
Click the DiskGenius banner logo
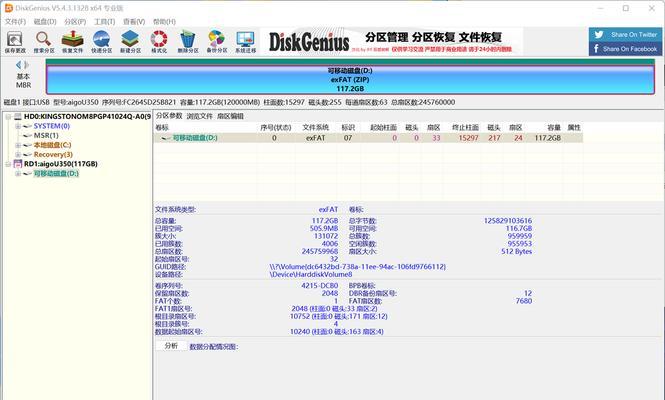(309, 42)
